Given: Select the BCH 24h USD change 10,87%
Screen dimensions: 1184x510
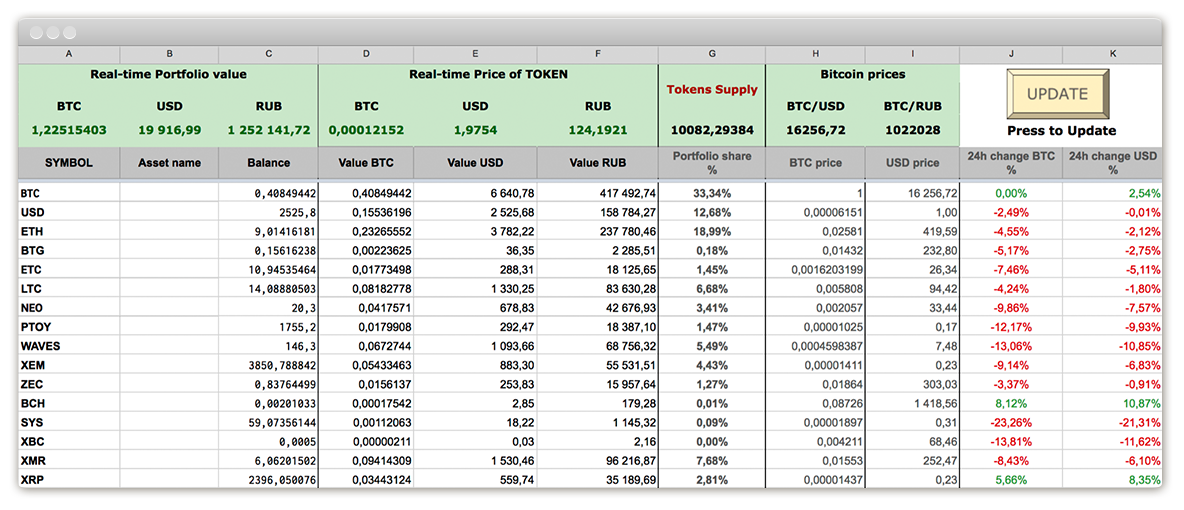Looking at the screenshot, I should pos(1112,403).
